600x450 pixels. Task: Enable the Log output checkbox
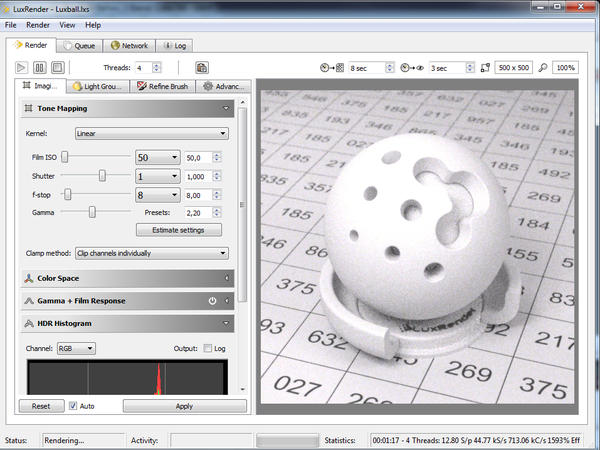coord(208,348)
